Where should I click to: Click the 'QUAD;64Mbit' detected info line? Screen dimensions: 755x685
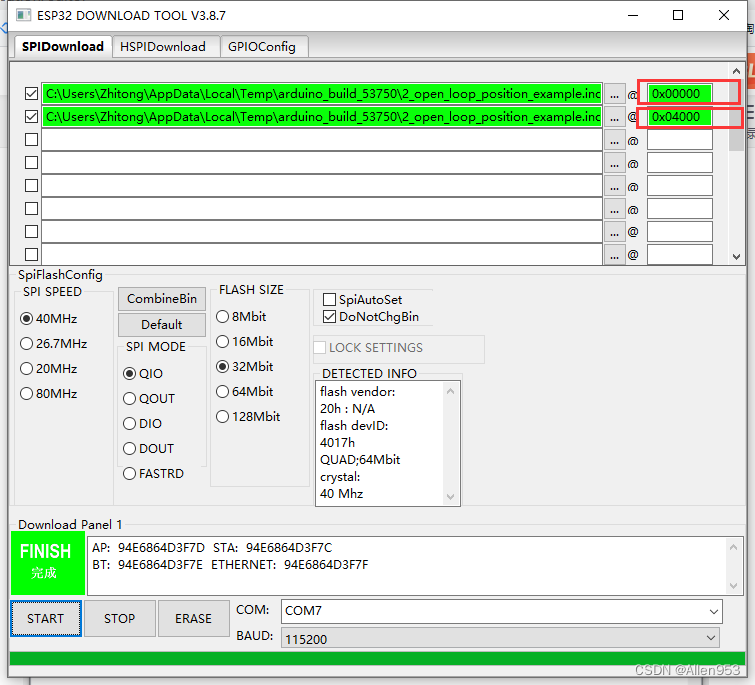[360, 460]
